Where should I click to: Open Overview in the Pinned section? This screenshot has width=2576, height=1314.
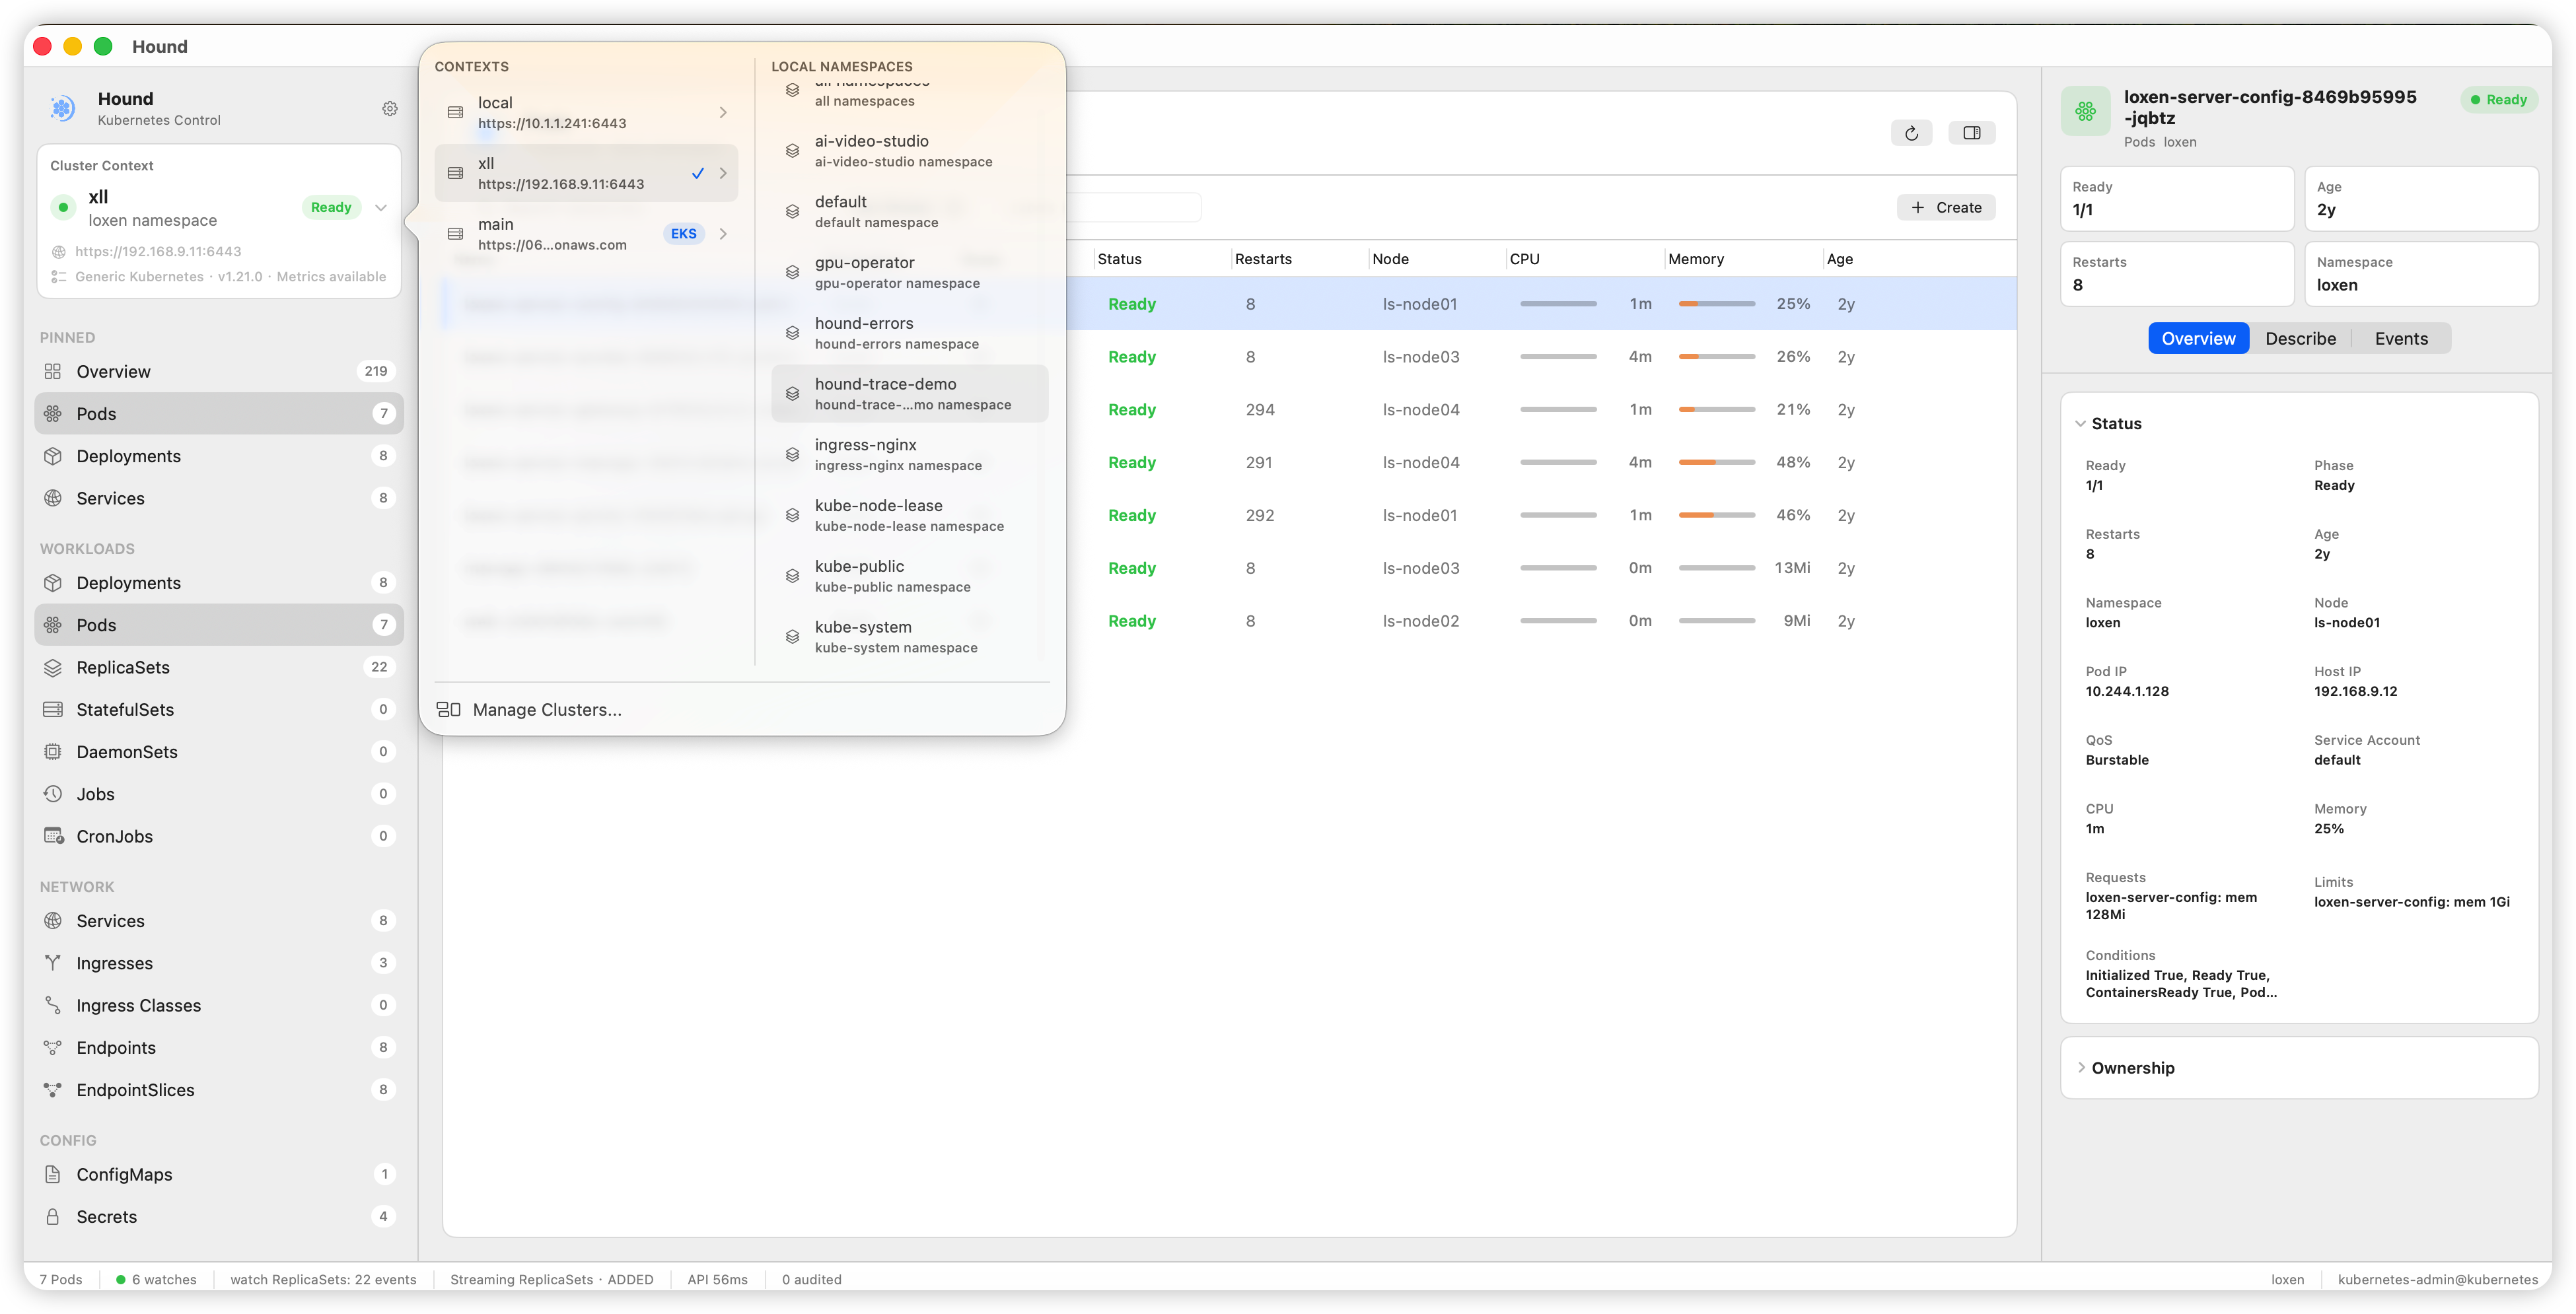click(219, 371)
